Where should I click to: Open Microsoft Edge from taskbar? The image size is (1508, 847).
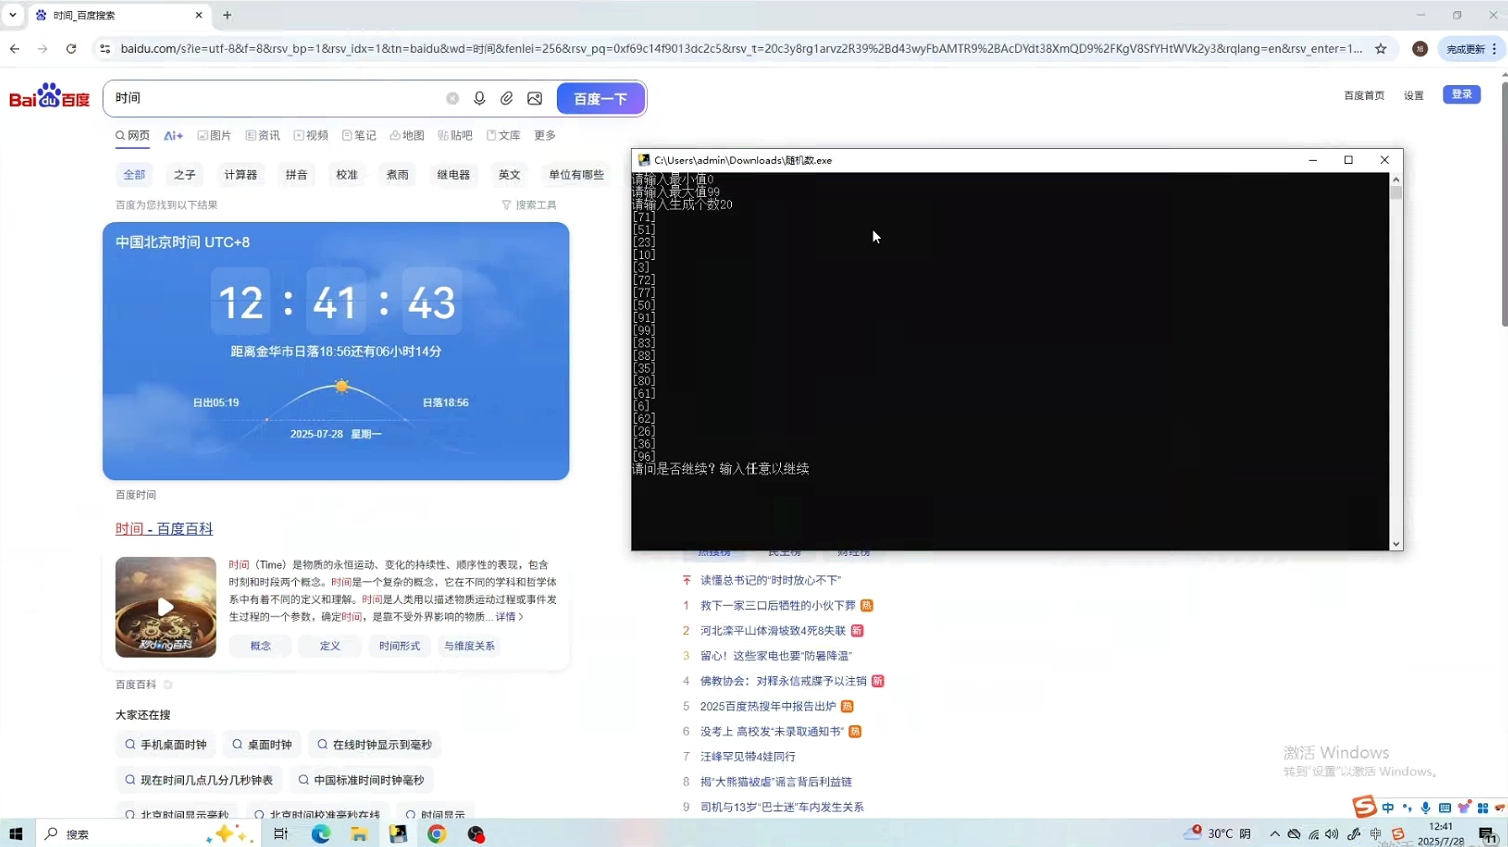[320, 834]
